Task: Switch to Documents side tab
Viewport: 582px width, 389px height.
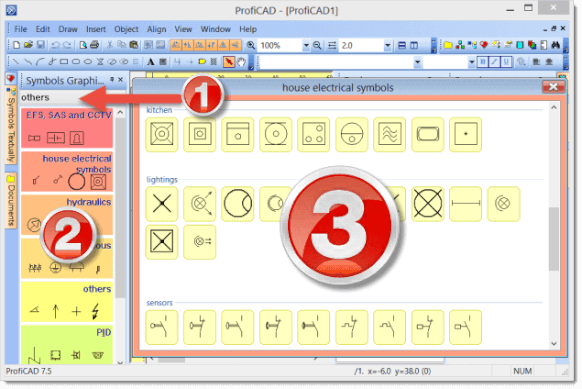Action: [x=11, y=201]
